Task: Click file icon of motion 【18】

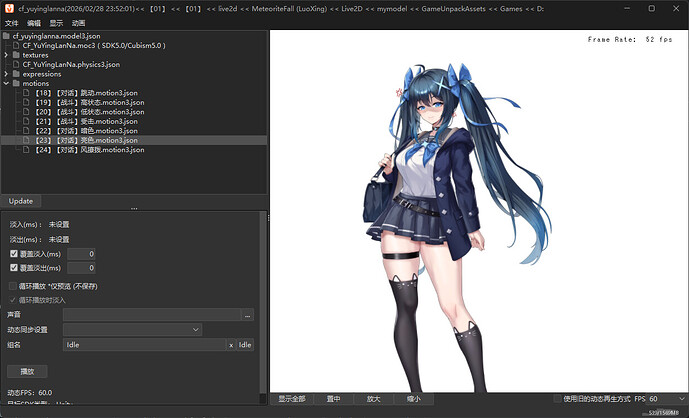Action: 27,93
